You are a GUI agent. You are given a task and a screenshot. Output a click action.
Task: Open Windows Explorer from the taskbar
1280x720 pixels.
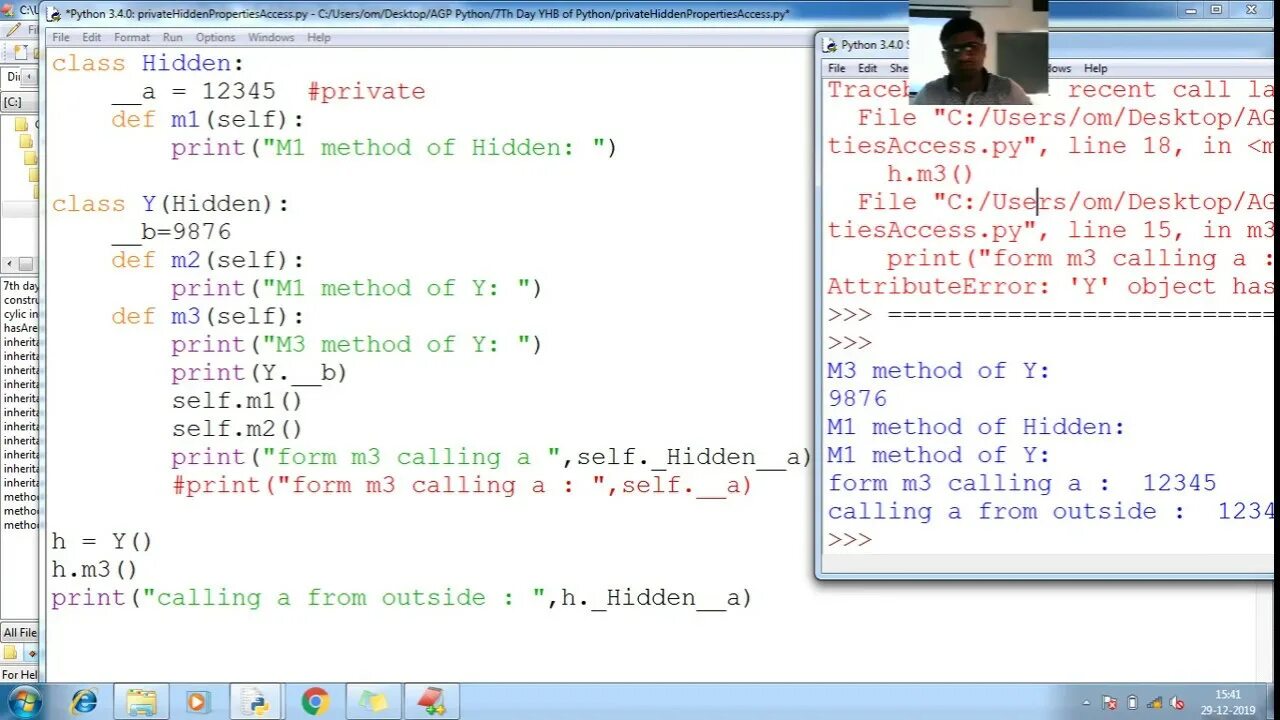click(x=142, y=700)
